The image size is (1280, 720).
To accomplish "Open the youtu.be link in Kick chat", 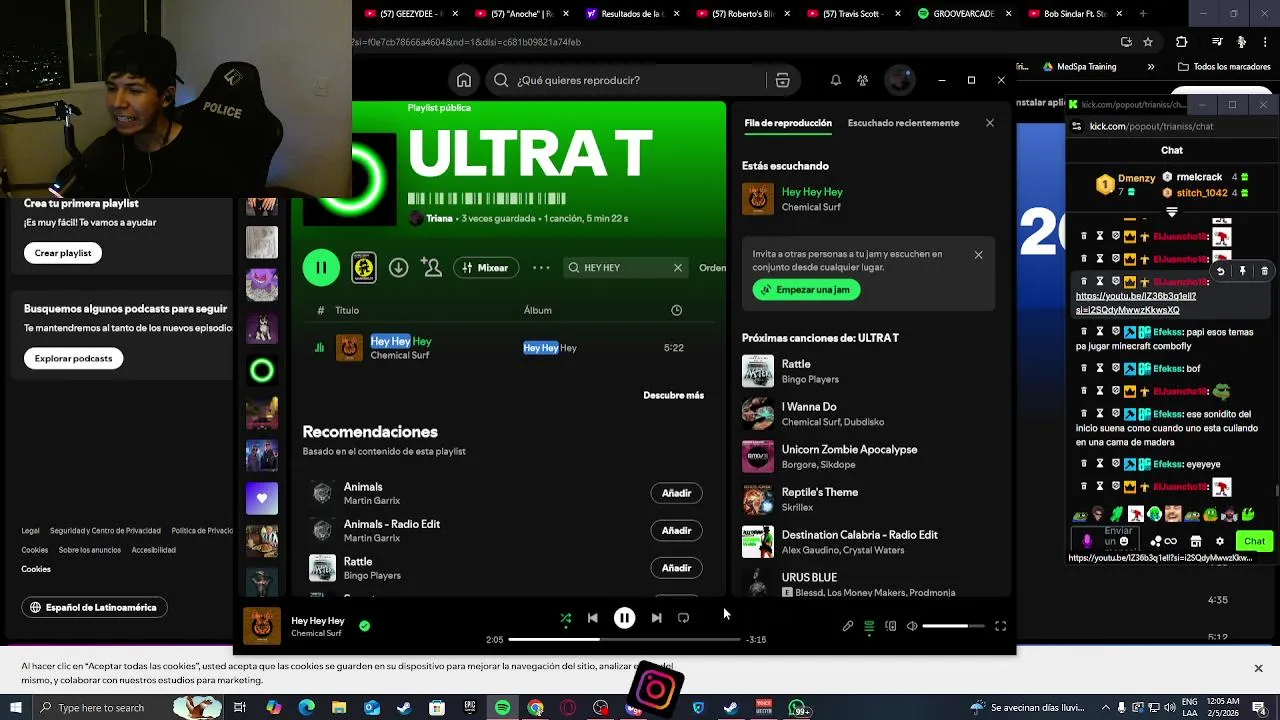I will [x=1136, y=303].
